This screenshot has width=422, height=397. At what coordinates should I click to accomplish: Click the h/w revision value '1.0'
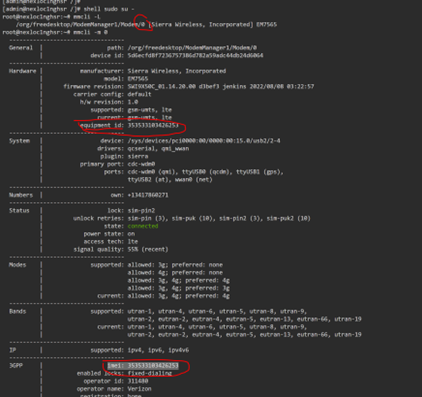pyautogui.click(x=133, y=102)
